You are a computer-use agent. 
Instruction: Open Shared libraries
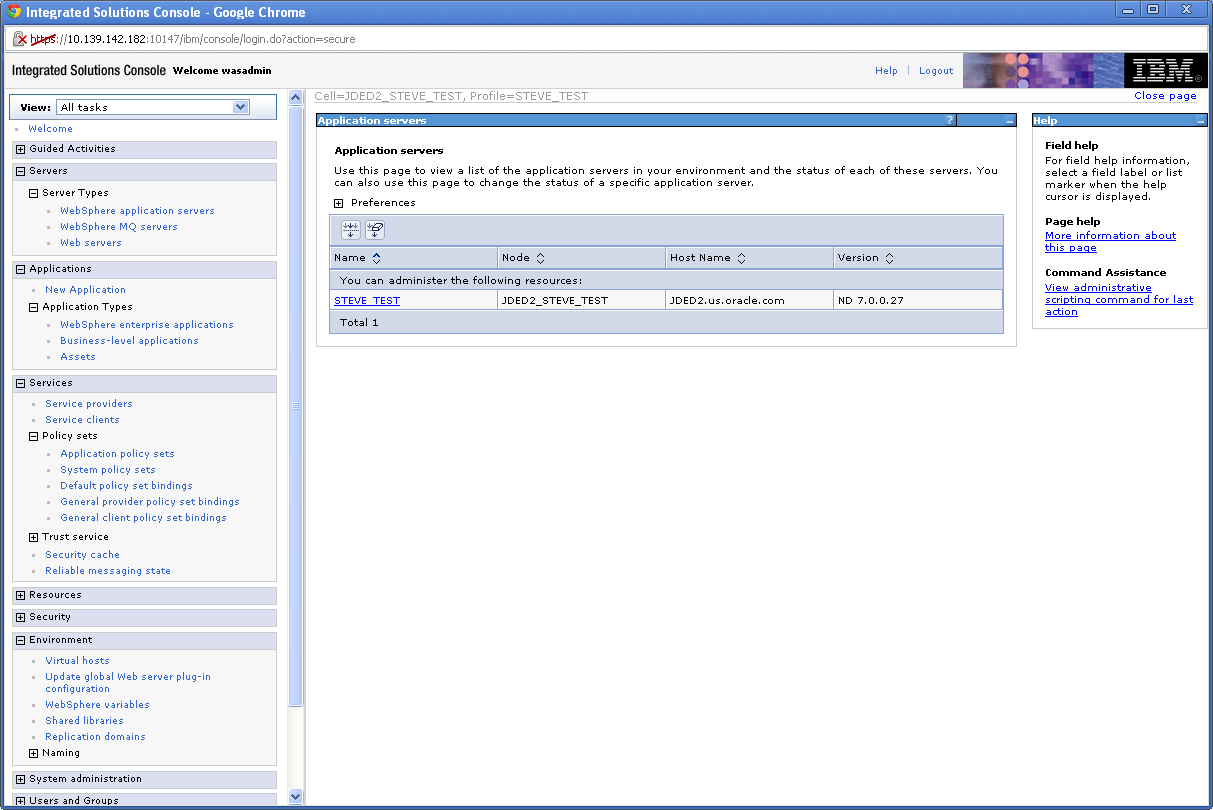click(x=84, y=721)
